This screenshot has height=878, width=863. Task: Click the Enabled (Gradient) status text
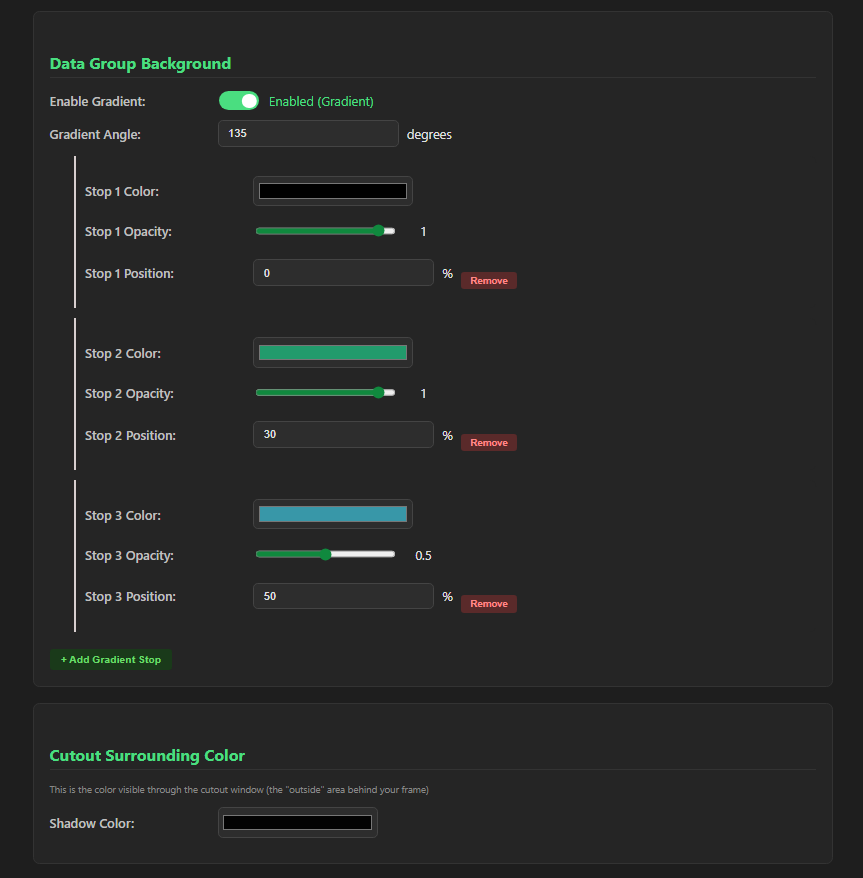(321, 101)
